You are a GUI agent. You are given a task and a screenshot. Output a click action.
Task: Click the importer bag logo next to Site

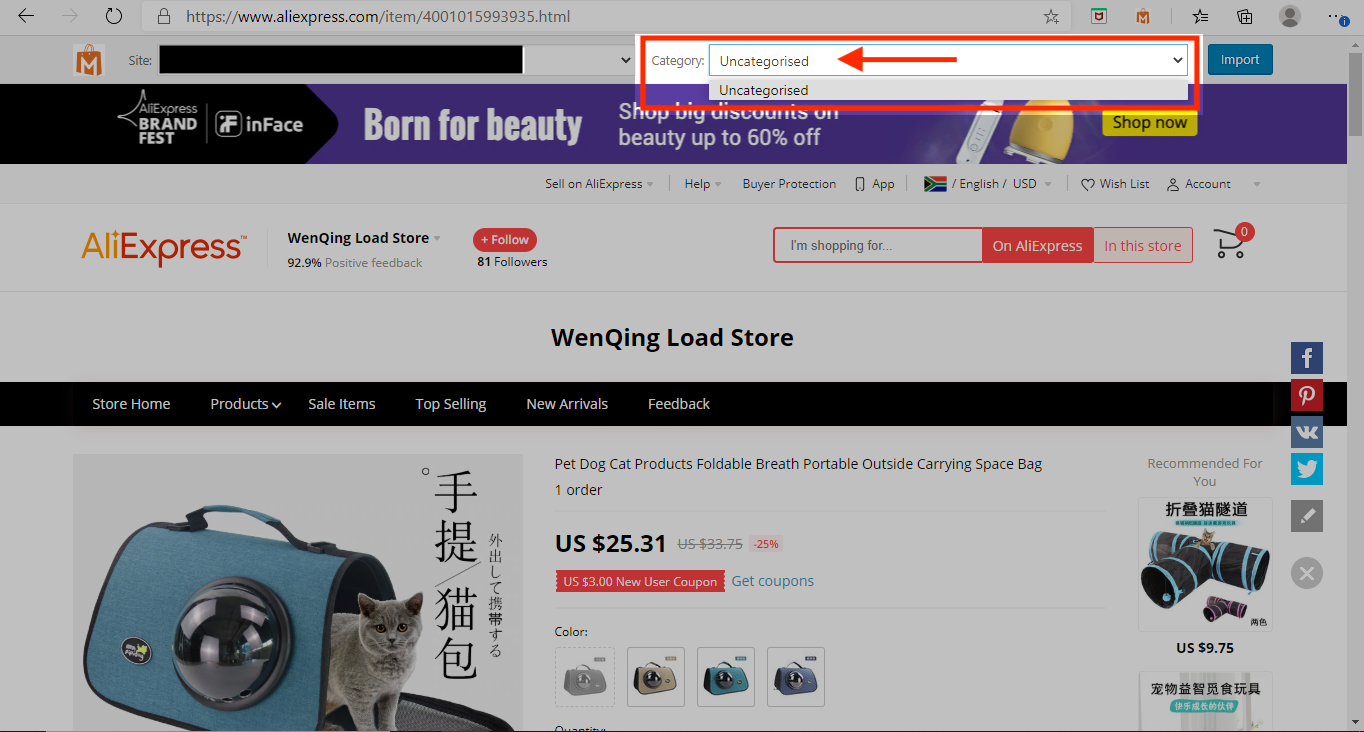[89, 60]
